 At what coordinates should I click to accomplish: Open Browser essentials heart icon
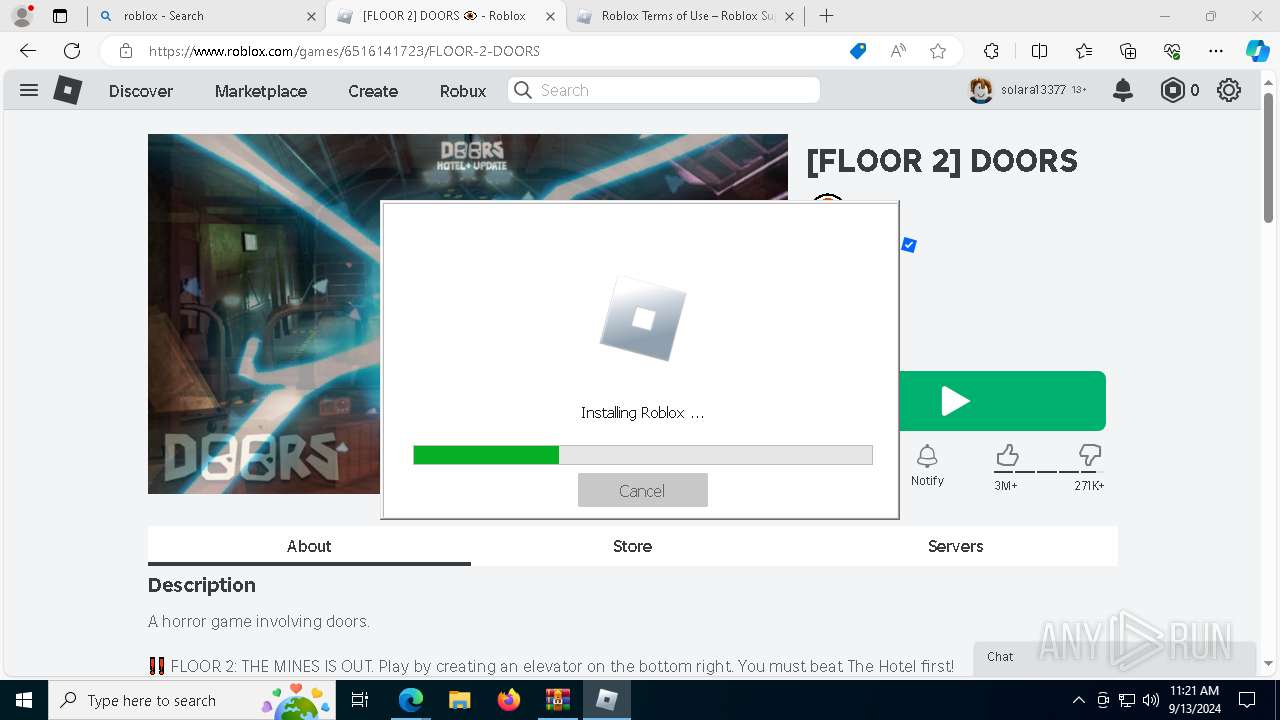tap(1172, 51)
